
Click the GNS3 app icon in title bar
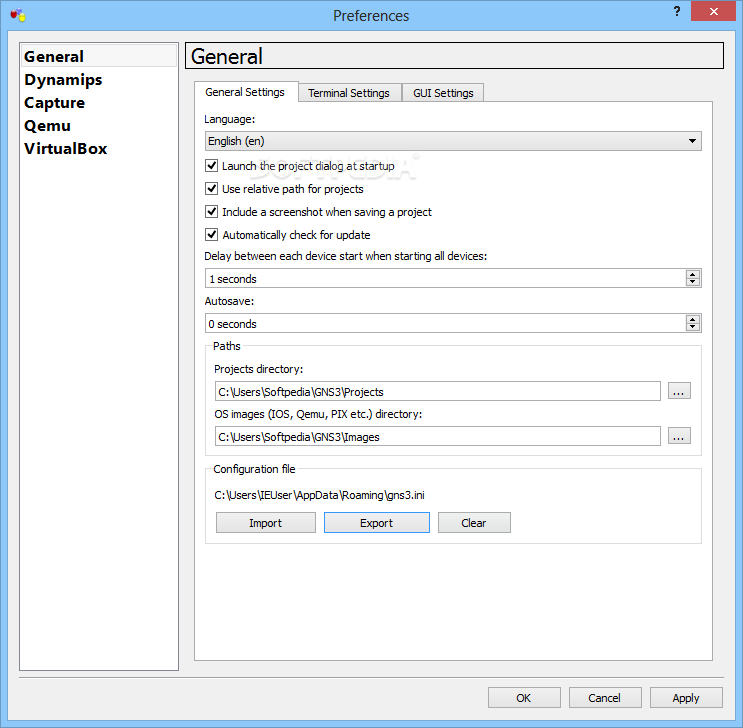pyautogui.click(x=18, y=15)
